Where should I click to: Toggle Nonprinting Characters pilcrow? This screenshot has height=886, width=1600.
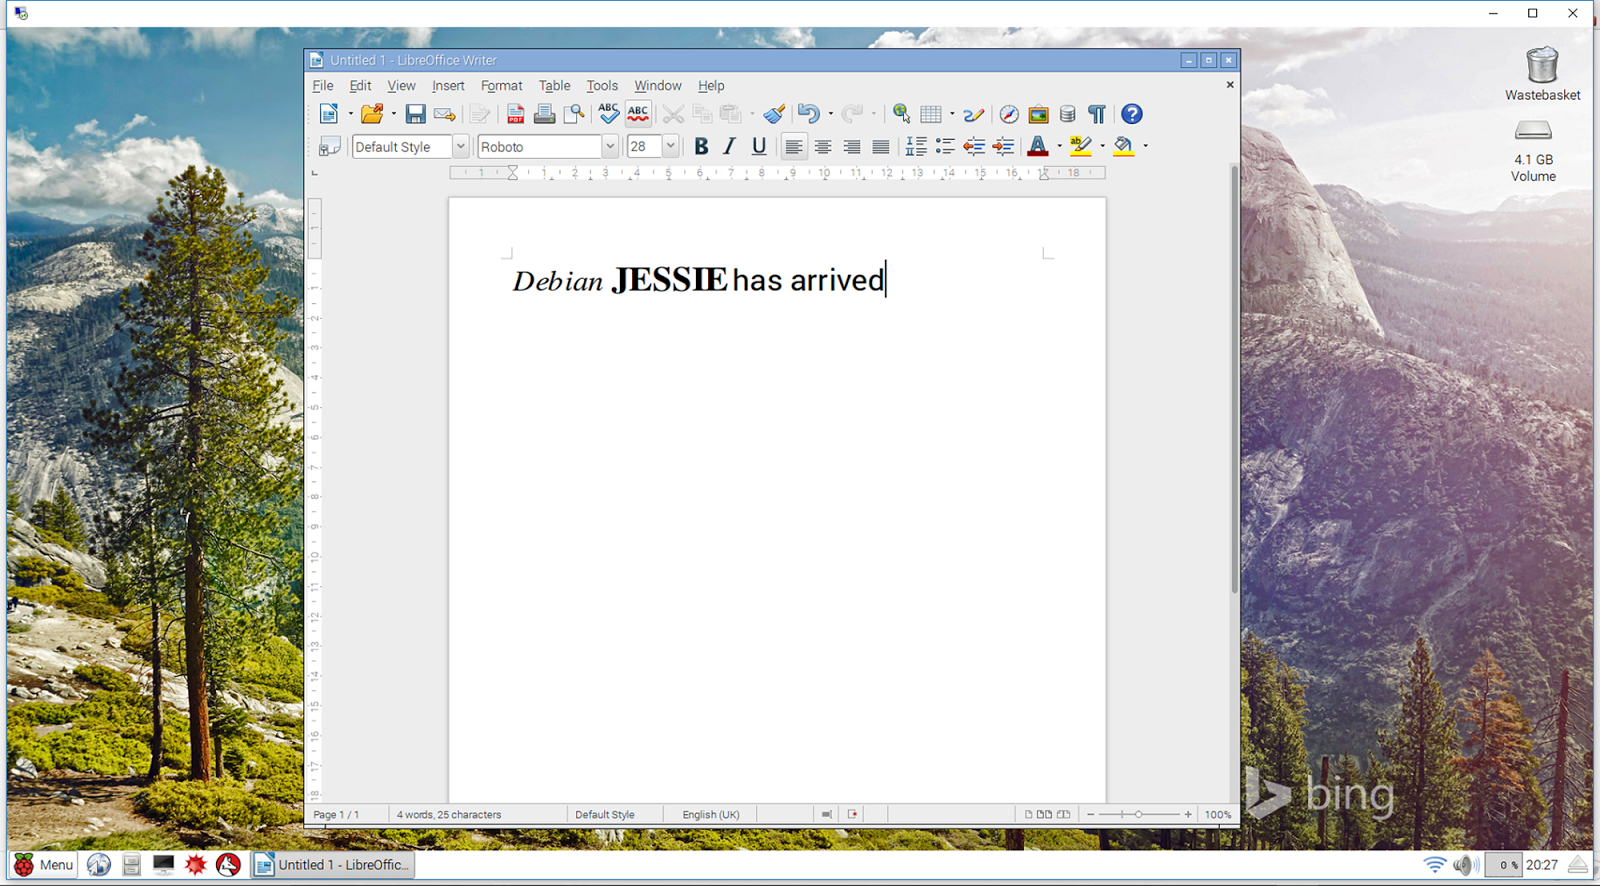pos(1097,114)
